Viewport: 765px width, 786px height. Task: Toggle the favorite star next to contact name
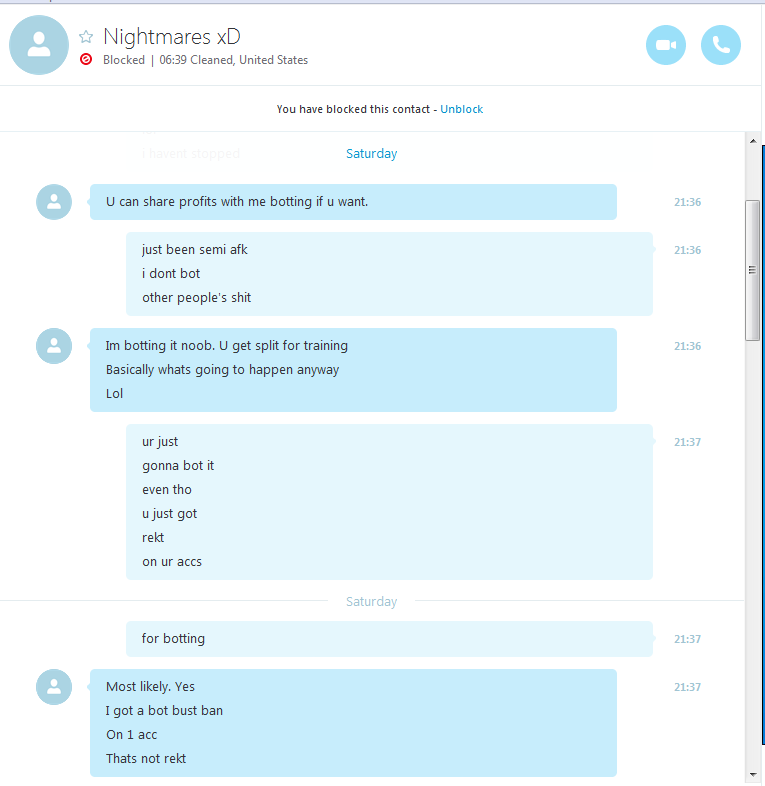pos(86,37)
